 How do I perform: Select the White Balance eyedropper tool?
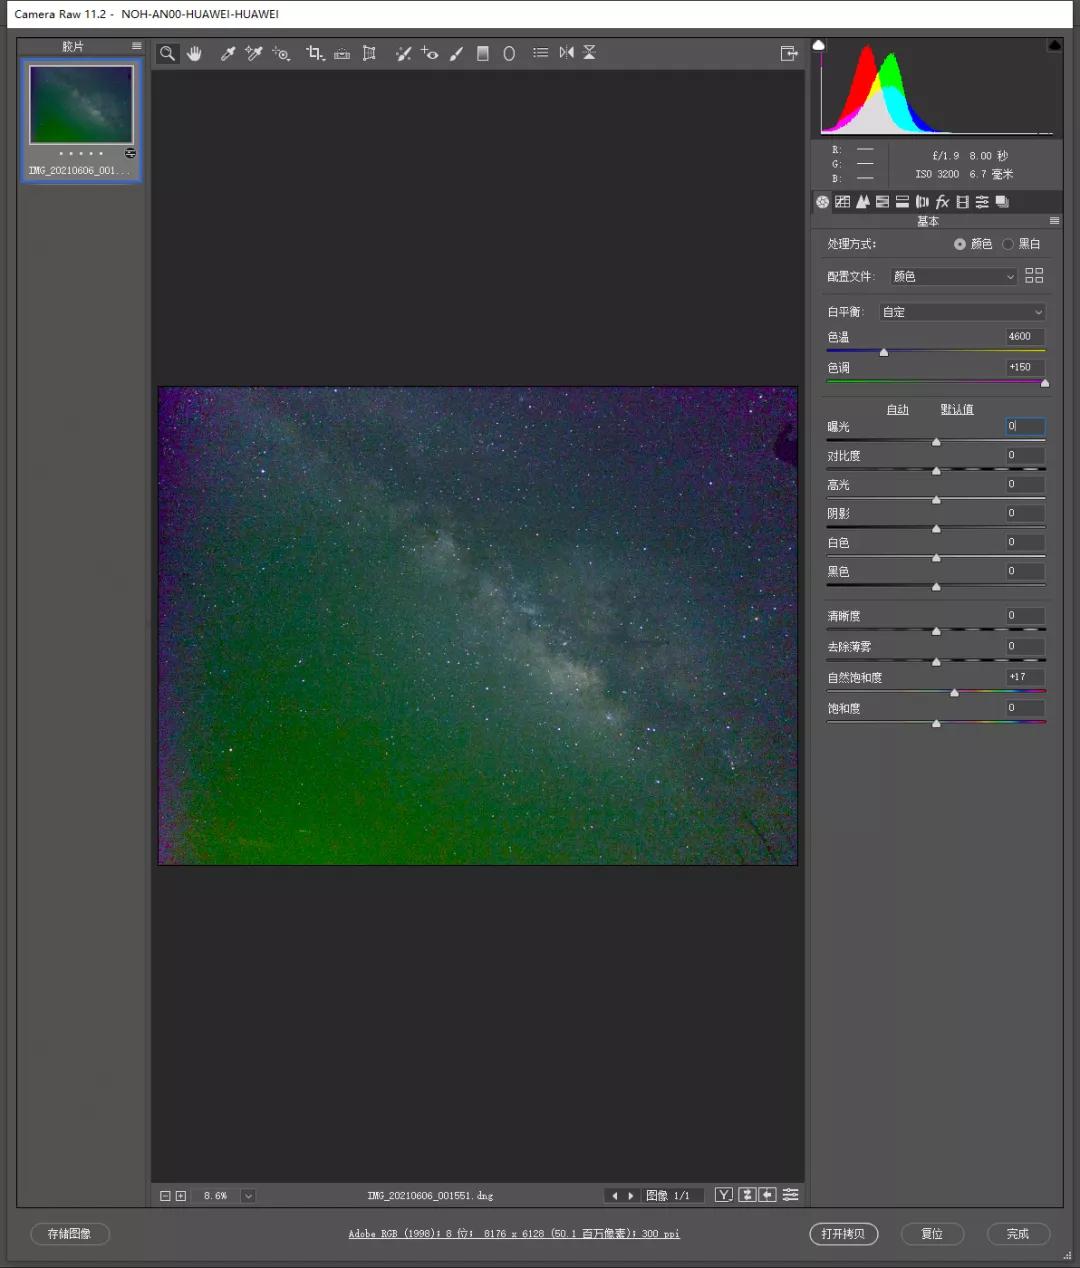(x=228, y=54)
